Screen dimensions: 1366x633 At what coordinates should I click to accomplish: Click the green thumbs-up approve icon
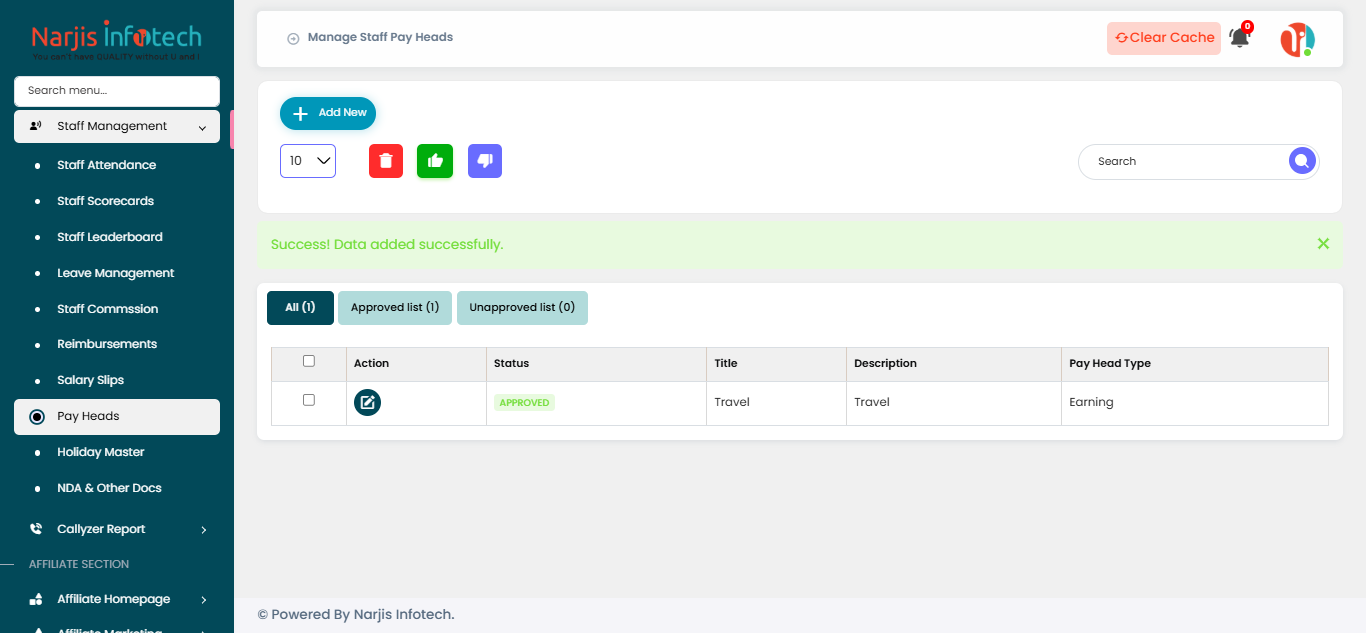tap(435, 161)
